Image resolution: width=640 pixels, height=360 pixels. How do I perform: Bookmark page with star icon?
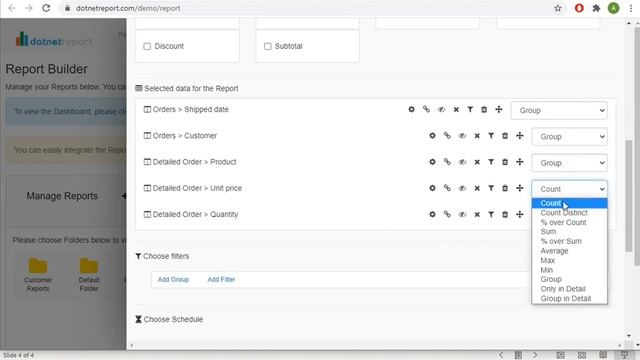click(558, 8)
